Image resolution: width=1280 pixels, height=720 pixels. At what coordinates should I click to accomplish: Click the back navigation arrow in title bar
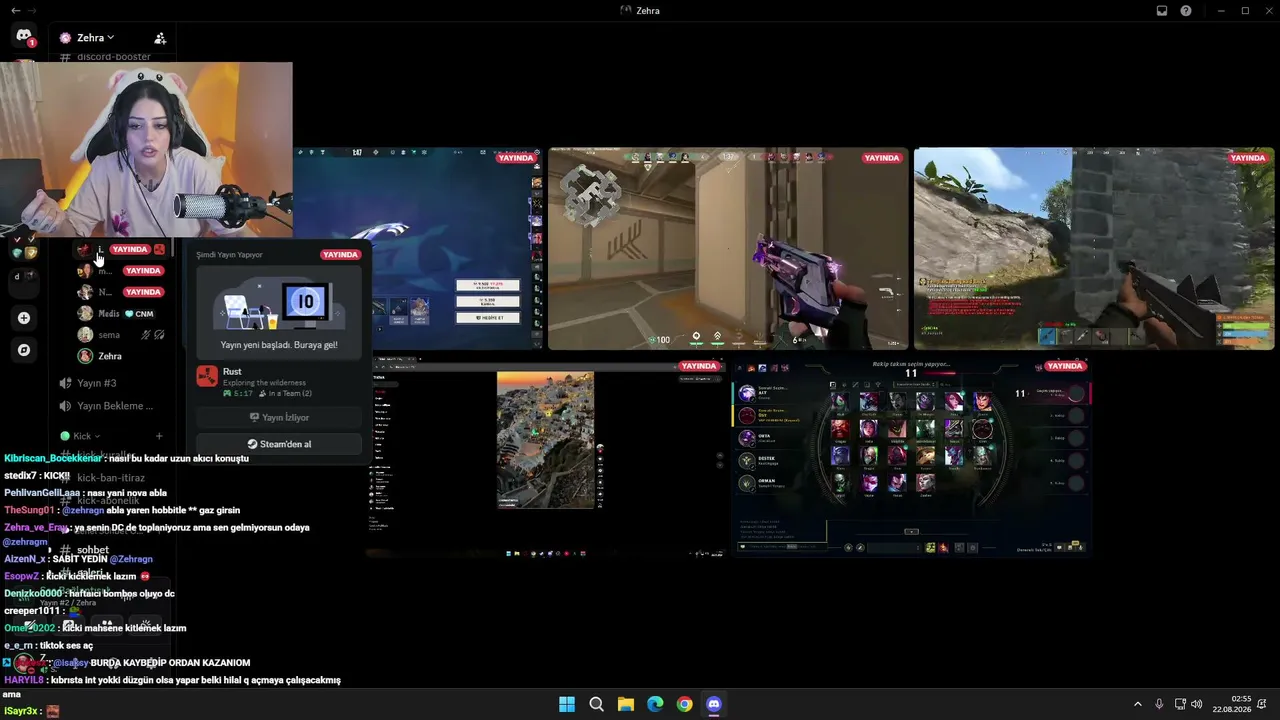pyautogui.click(x=15, y=11)
